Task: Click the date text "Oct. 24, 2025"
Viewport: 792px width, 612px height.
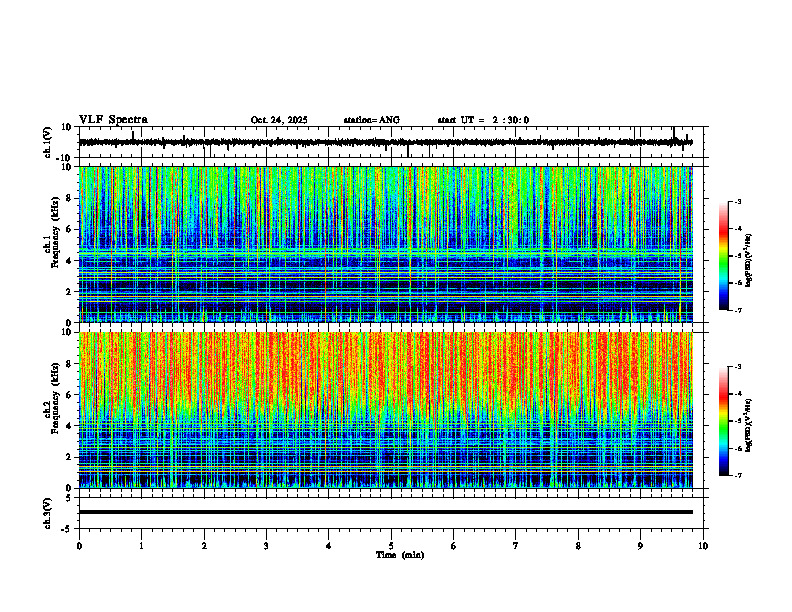Action: 279,120
